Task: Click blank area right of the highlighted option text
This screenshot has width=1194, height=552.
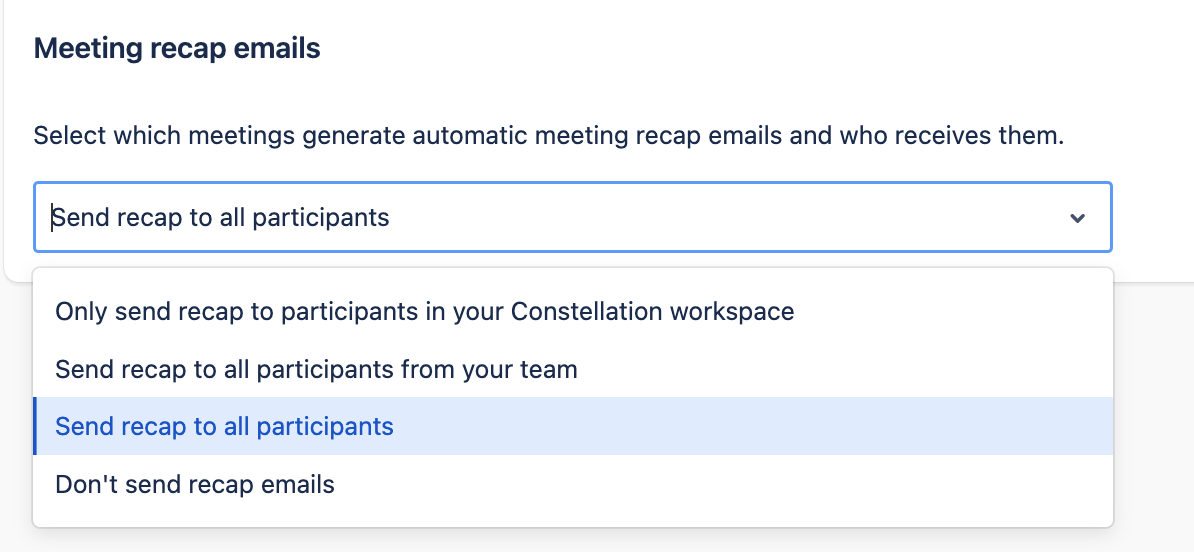Action: (750, 427)
